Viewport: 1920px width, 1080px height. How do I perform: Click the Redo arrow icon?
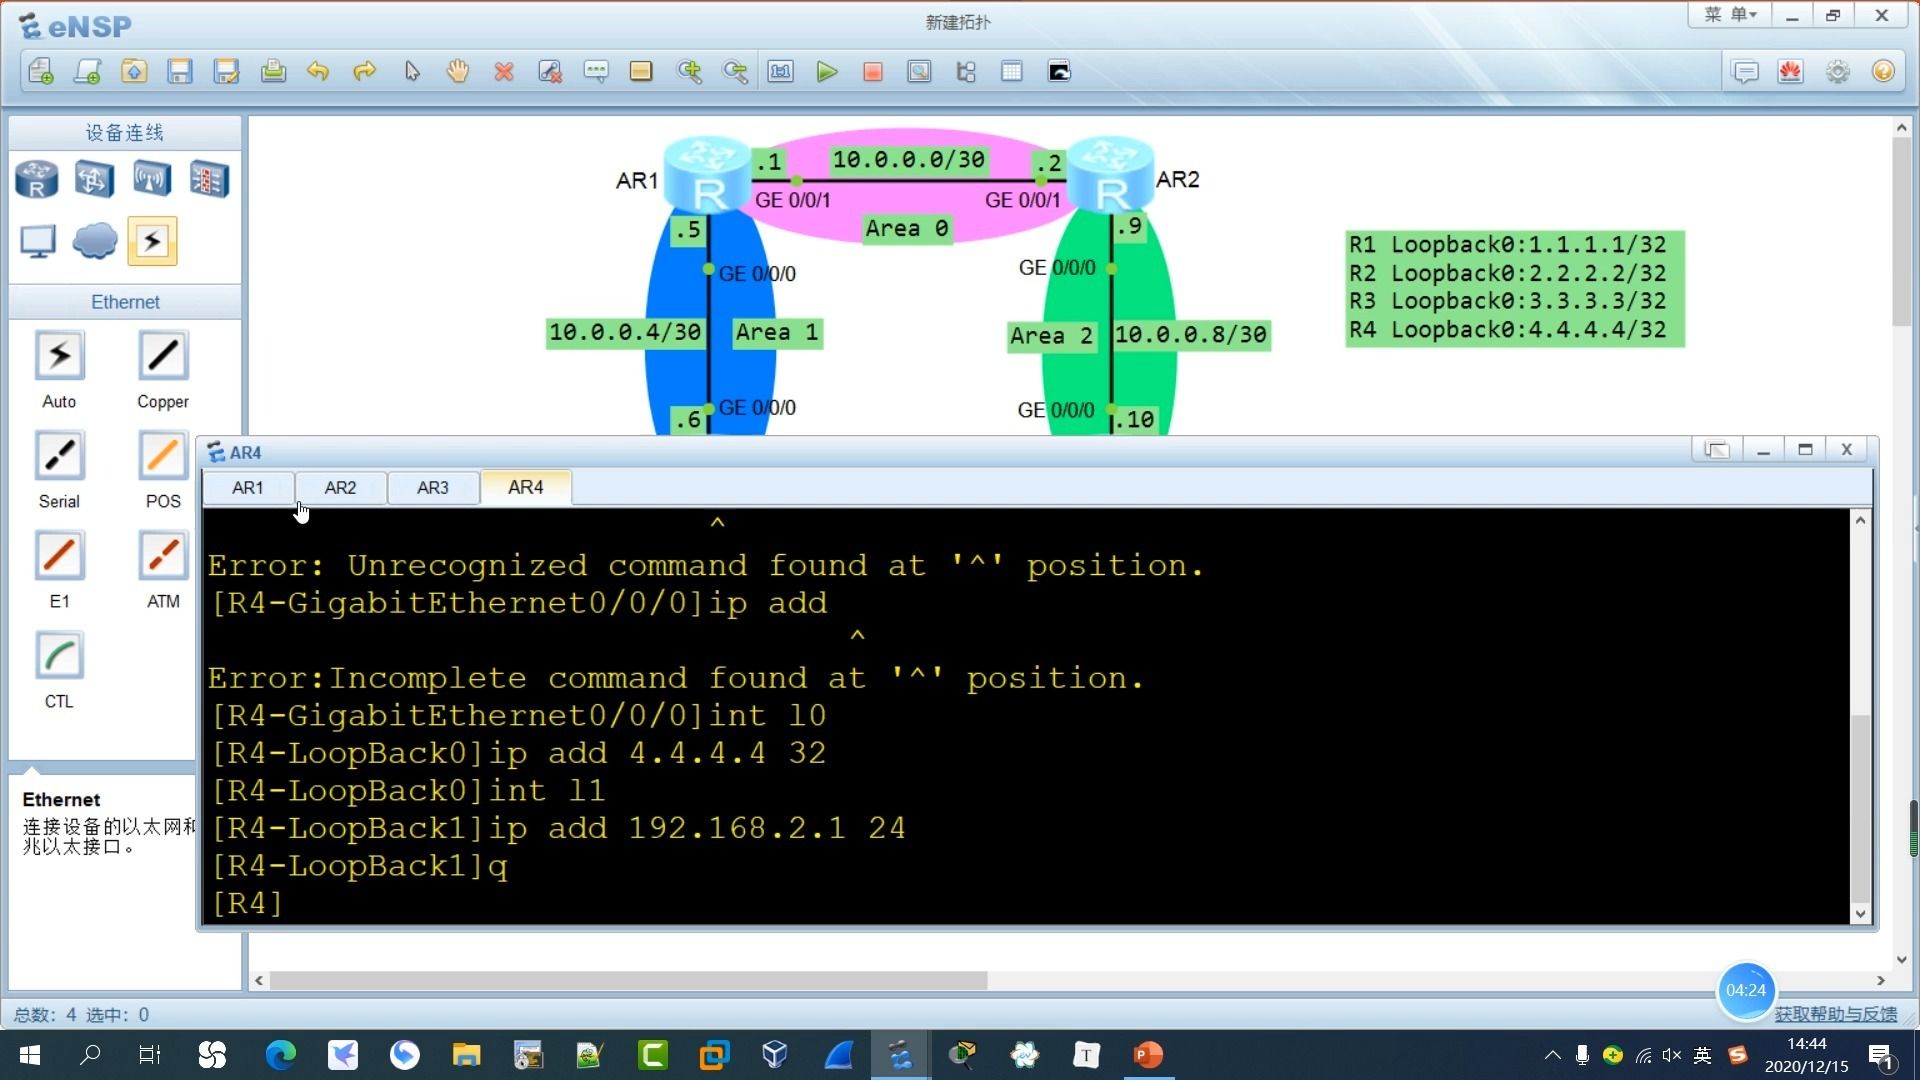pos(365,72)
